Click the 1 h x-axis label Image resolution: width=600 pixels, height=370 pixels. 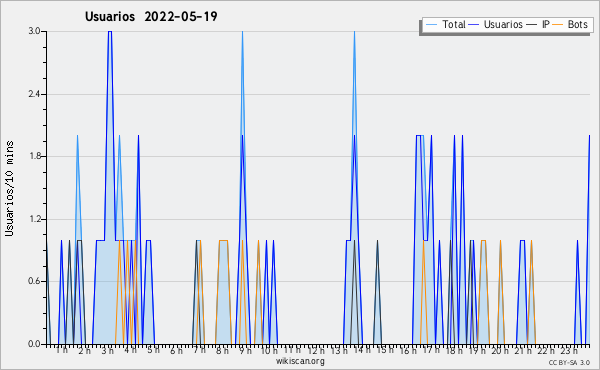click(x=62, y=350)
